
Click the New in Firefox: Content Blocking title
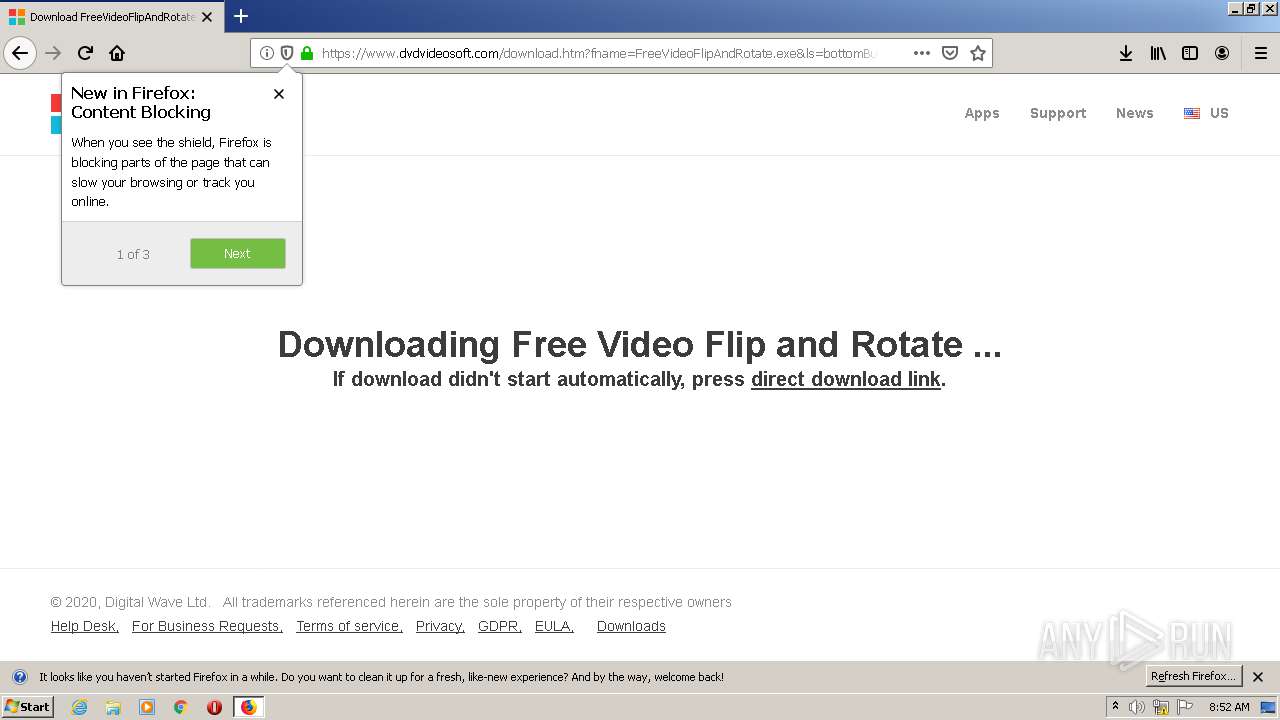141,103
